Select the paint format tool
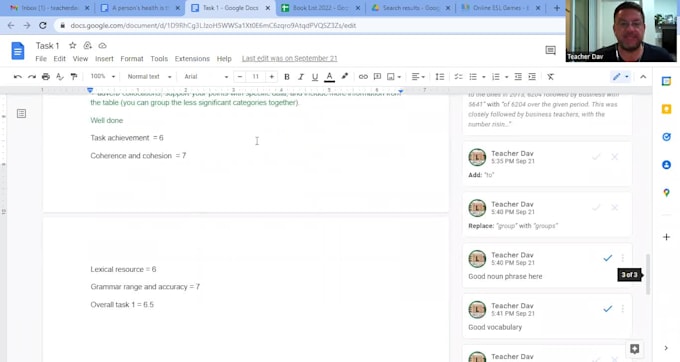The width and height of the screenshot is (680, 362). pos(74,77)
